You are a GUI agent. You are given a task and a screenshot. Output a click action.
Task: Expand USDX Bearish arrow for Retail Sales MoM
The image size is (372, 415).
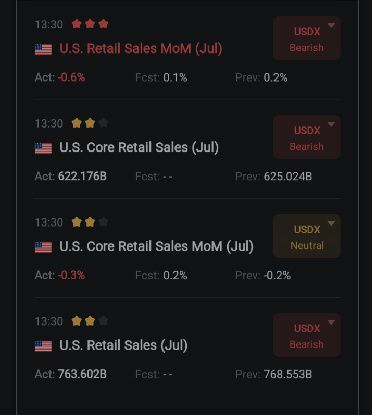coord(331,25)
